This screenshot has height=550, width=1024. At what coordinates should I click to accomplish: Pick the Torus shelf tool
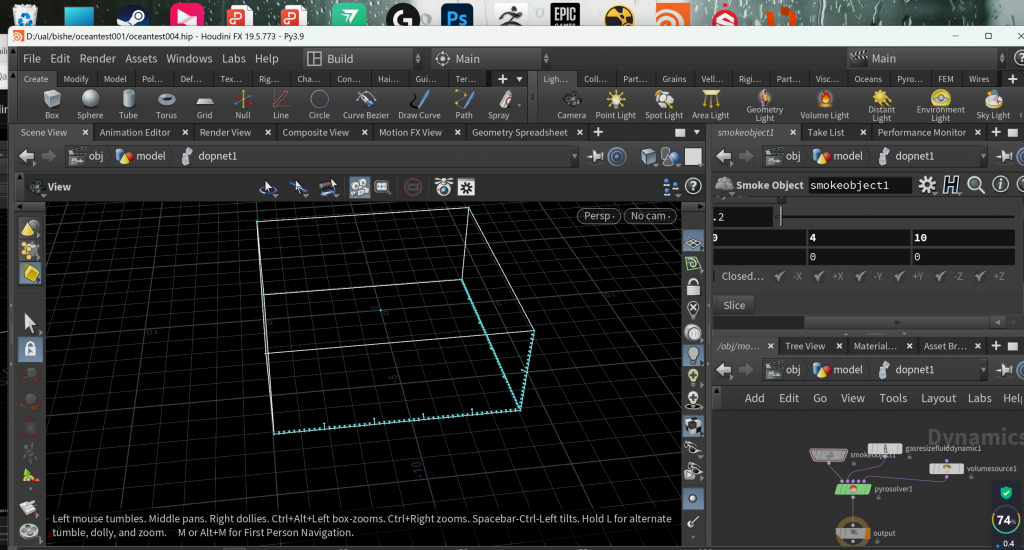point(166,105)
